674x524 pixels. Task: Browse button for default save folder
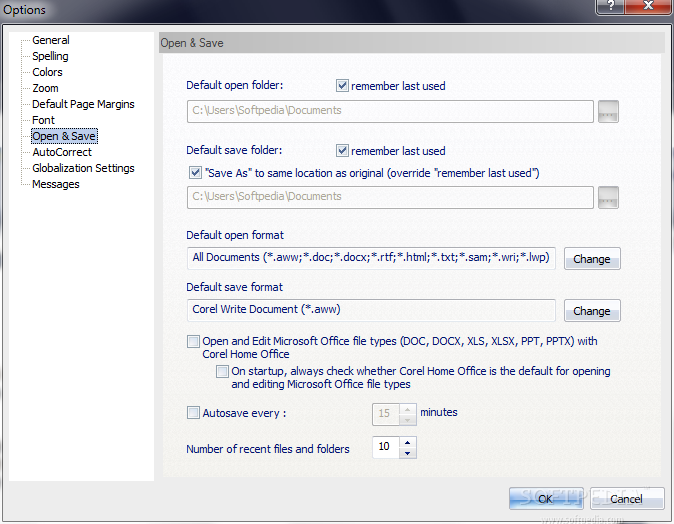(x=608, y=198)
